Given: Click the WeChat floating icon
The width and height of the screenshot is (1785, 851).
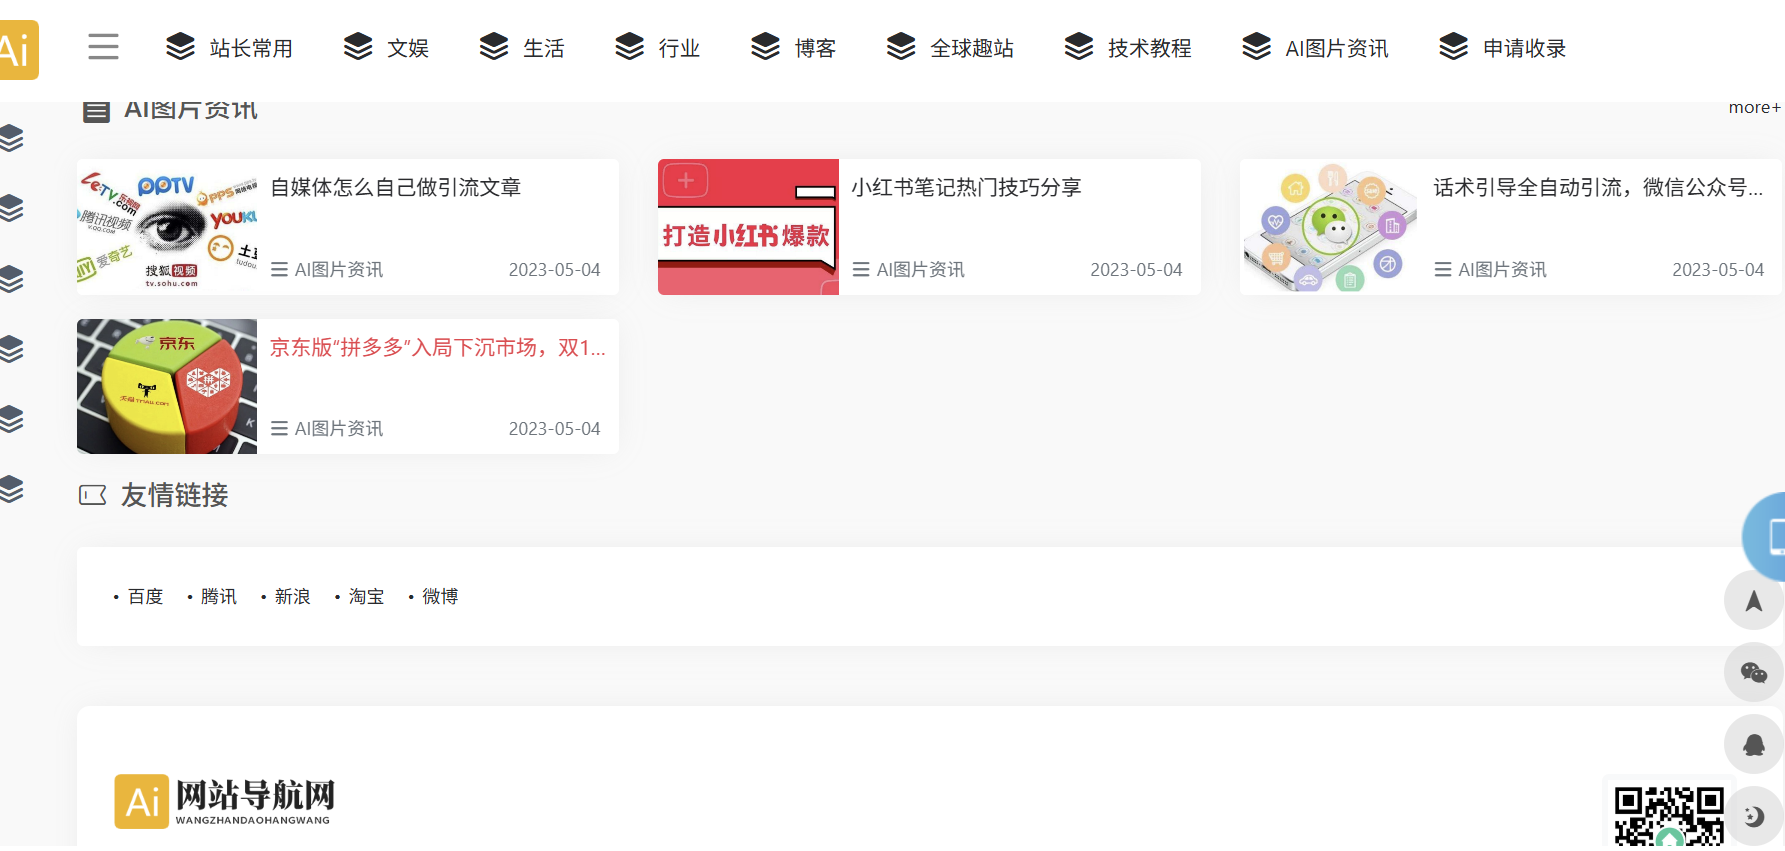Looking at the screenshot, I should pos(1753,672).
